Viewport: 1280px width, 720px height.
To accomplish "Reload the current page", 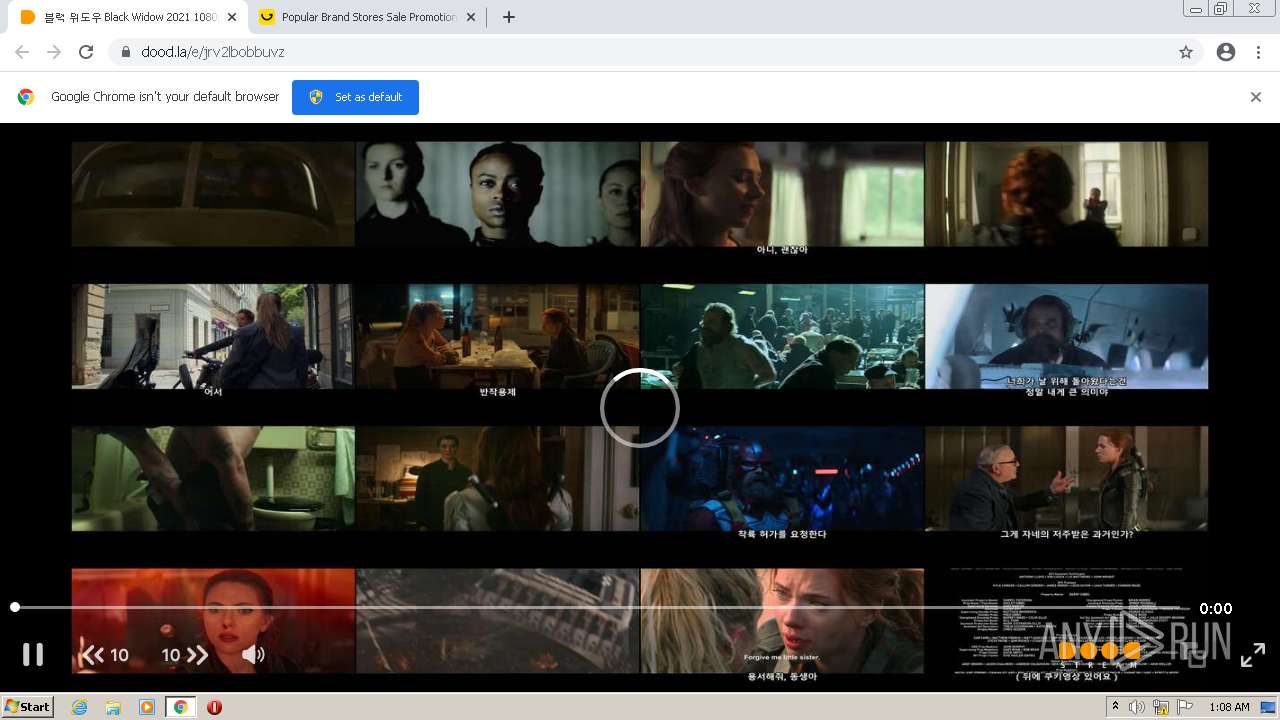I will (86, 52).
